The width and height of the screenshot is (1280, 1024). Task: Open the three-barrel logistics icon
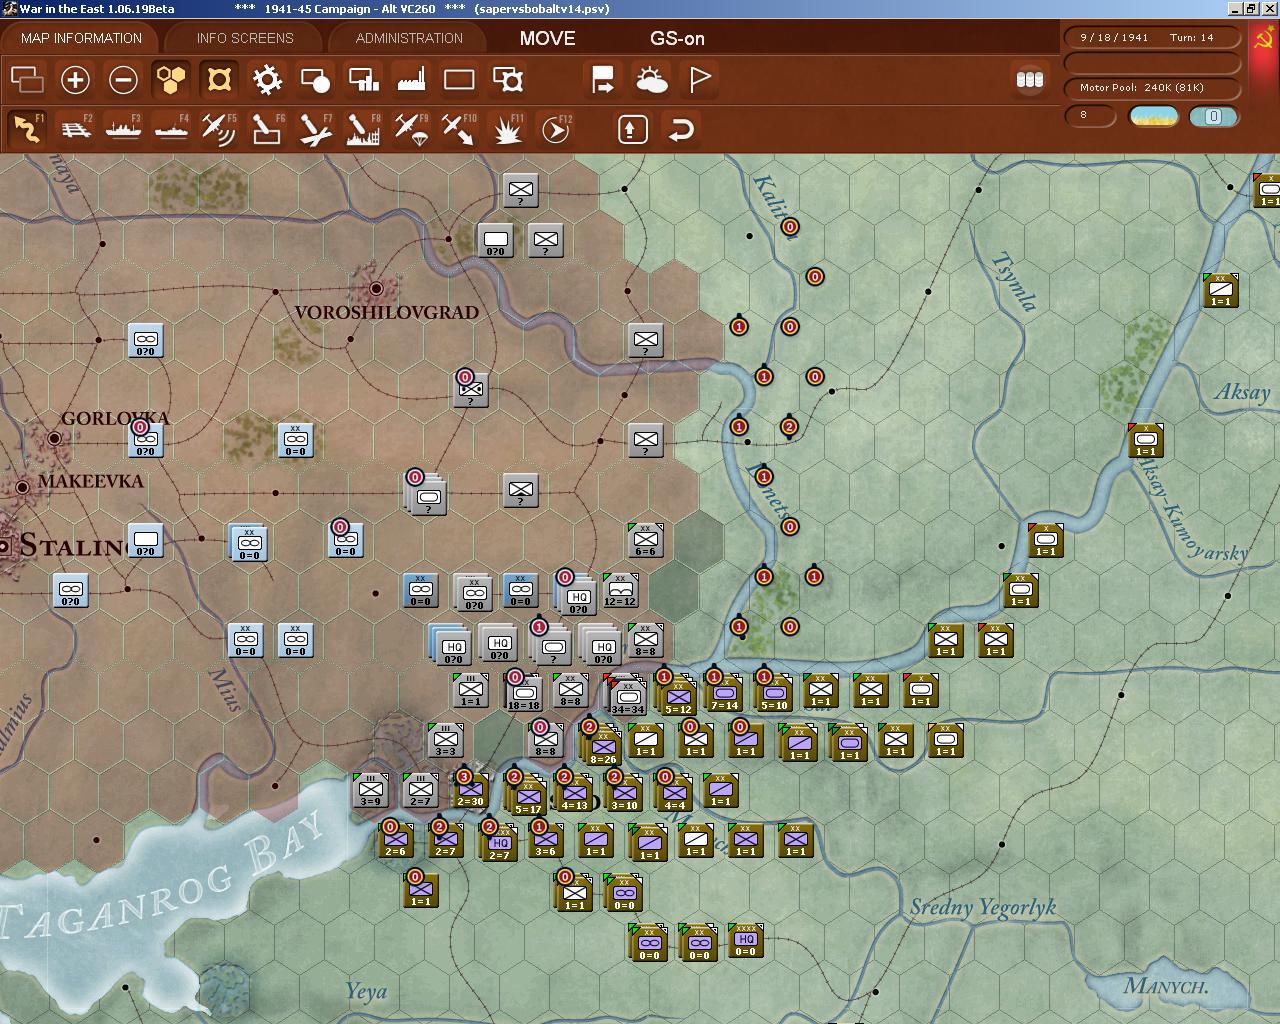pos(1030,79)
